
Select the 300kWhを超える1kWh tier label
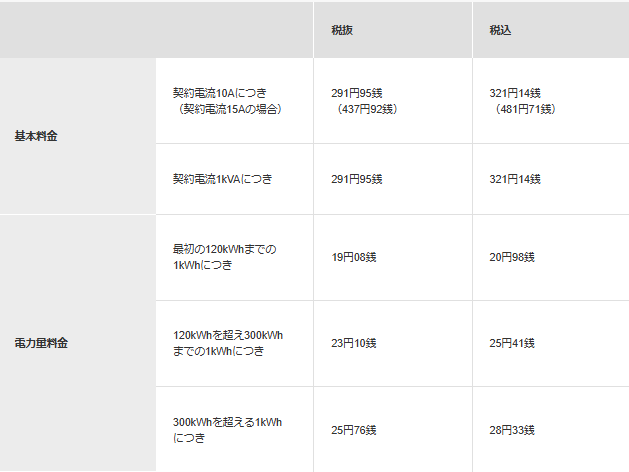[x=227, y=422]
